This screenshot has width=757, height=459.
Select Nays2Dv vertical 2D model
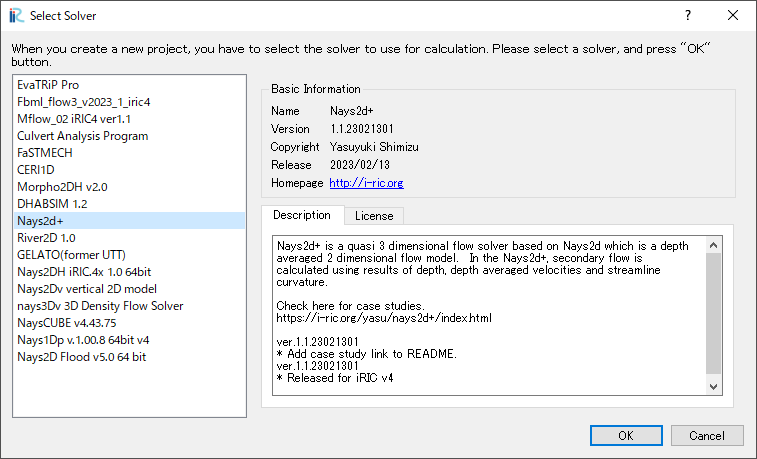(129, 289)
